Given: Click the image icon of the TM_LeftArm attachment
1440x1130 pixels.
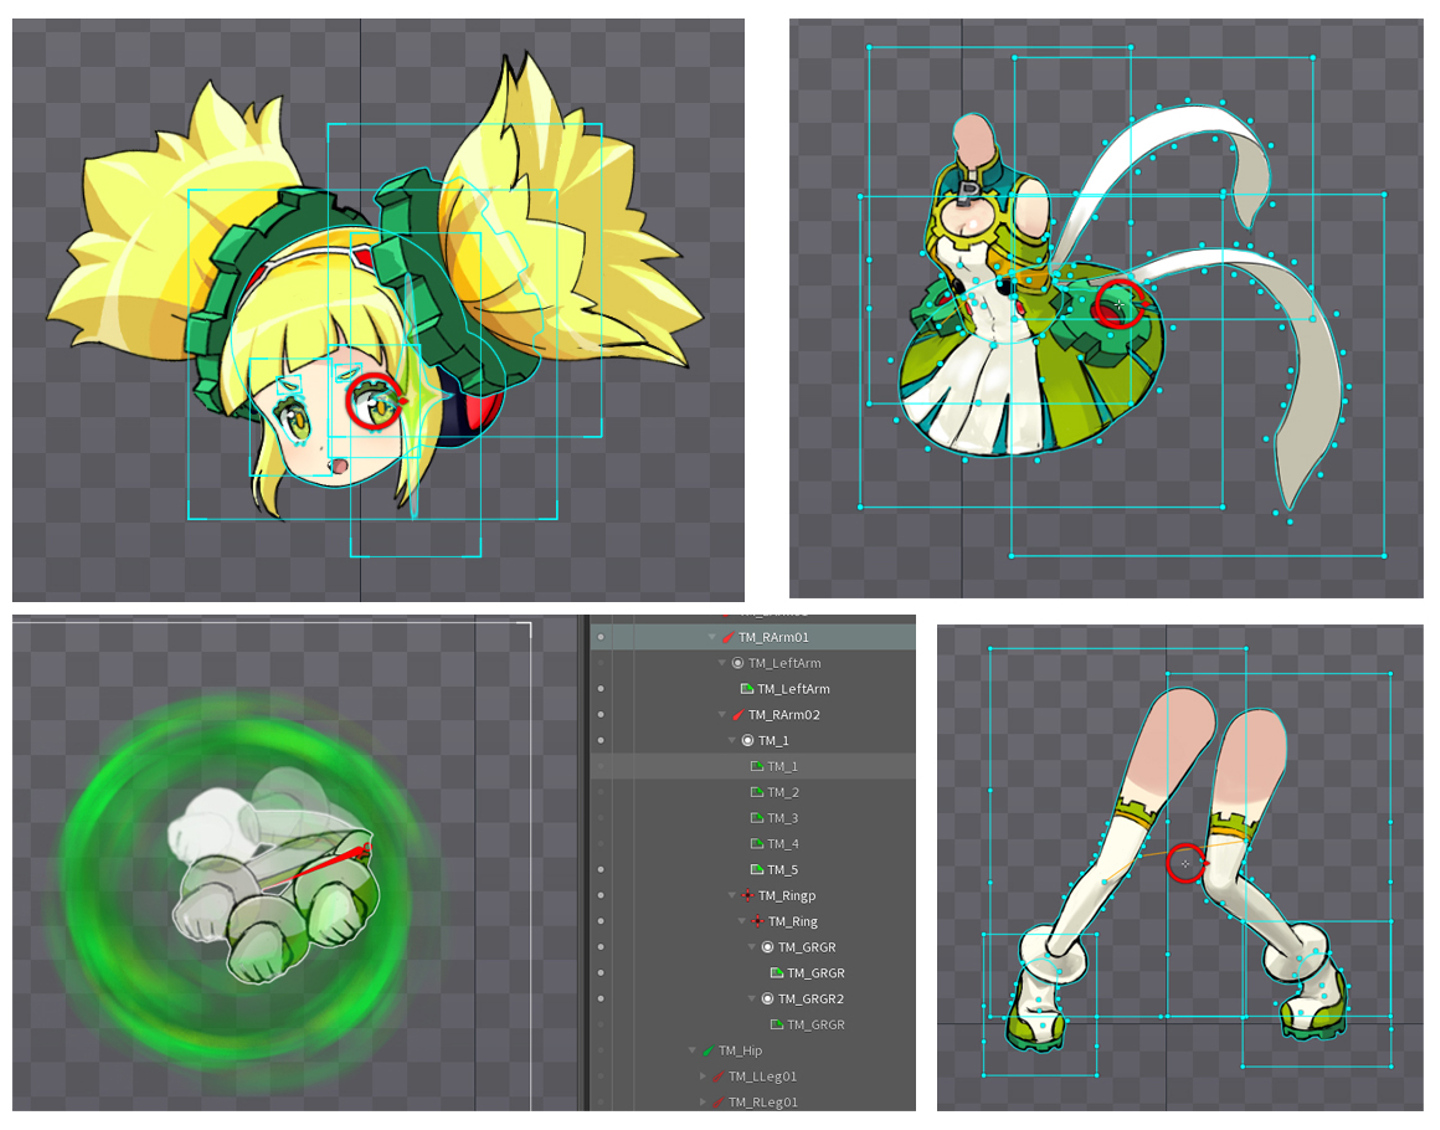Looking at the screenshot, I should 747,689.
